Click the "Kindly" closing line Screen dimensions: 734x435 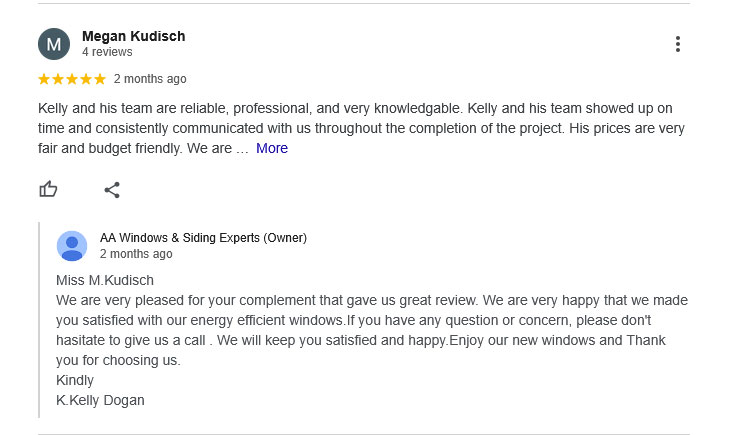[75, 380]
